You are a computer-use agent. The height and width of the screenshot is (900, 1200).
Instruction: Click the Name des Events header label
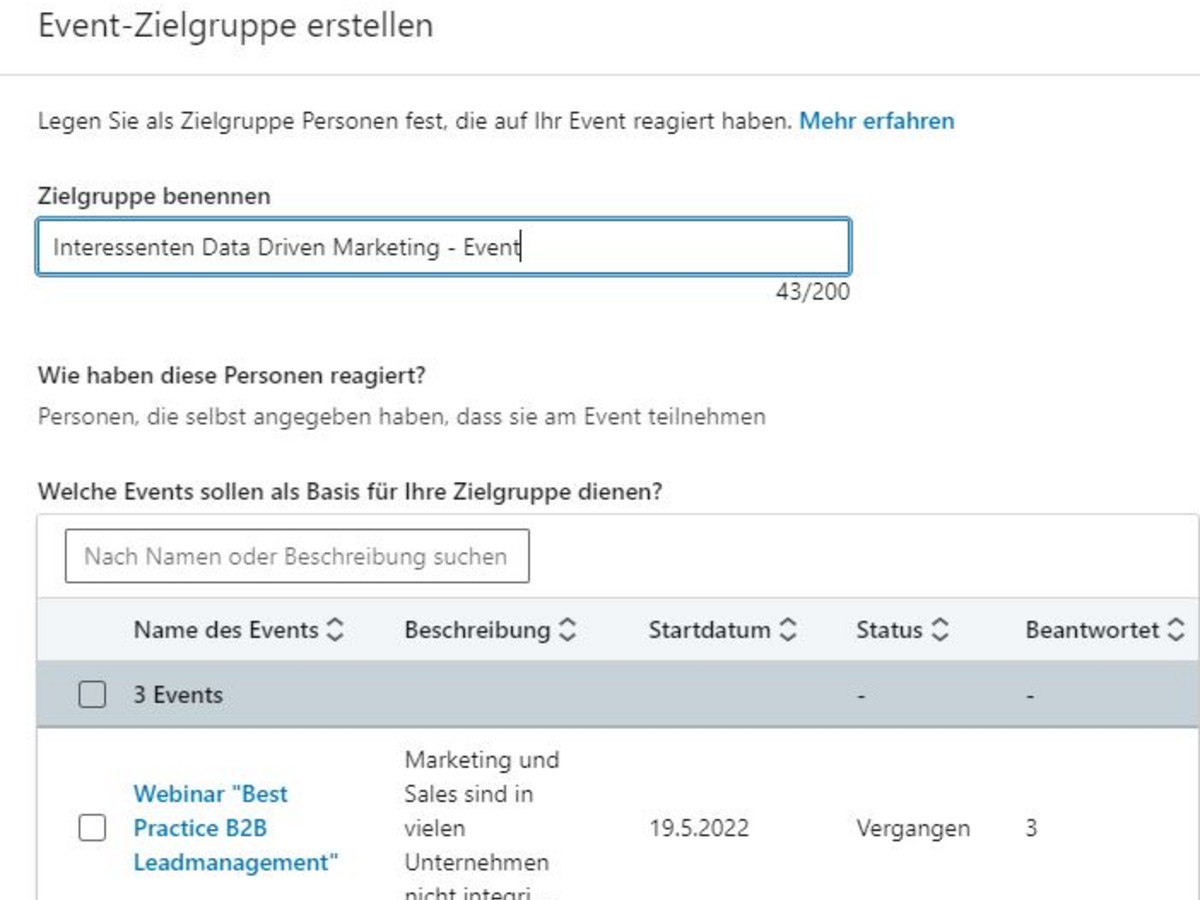(226, 630)
